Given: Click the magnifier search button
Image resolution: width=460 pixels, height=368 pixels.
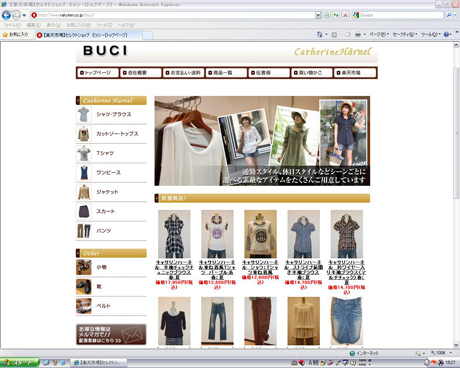Looking at the screenshot, I should (x=449, y=15).
